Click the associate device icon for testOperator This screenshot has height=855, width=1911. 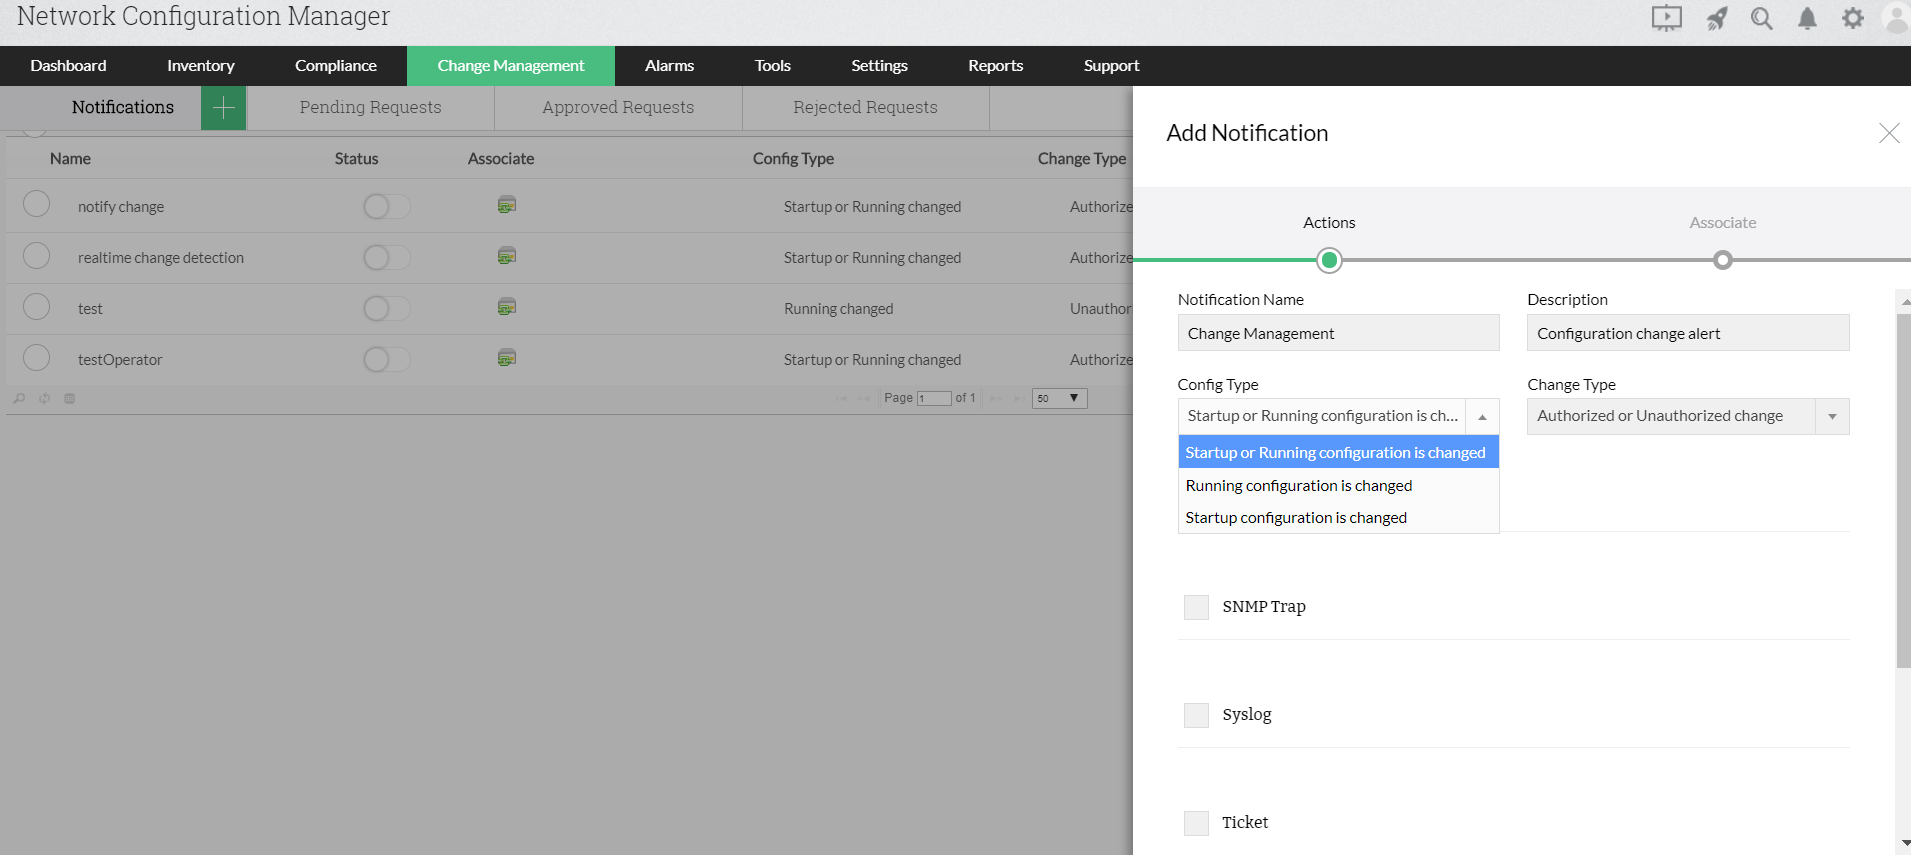point(507,358)
